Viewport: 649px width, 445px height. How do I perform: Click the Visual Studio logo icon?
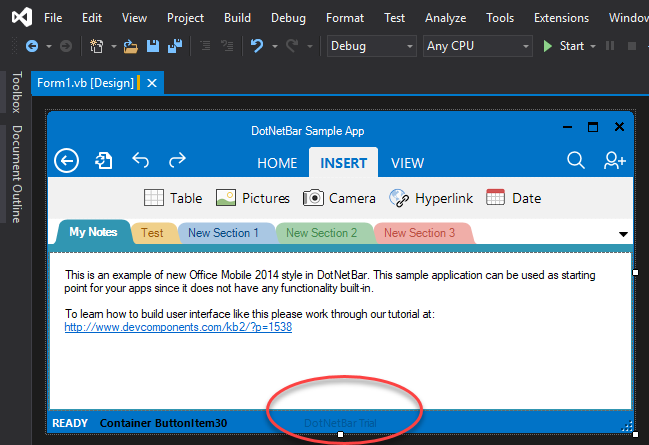pyautogui.click(x=22, y=17)
